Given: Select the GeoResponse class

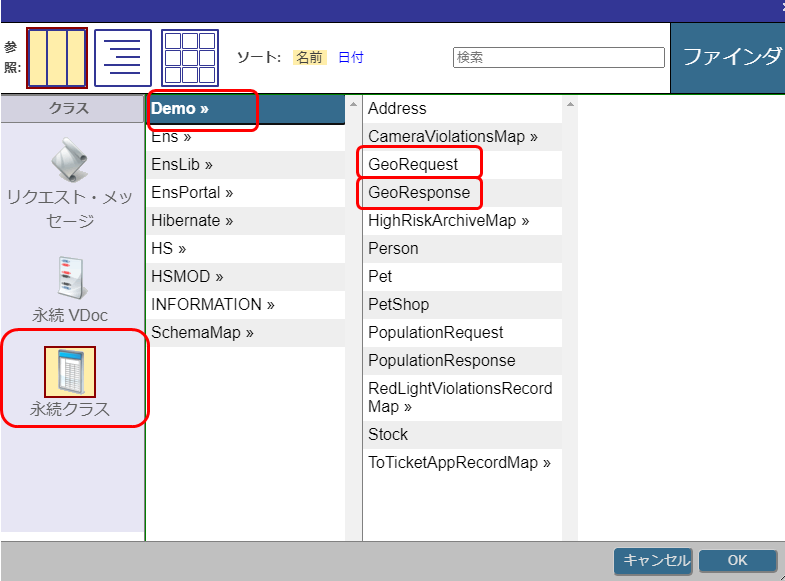Looking at the screenshot, I should tap(418, 192).
